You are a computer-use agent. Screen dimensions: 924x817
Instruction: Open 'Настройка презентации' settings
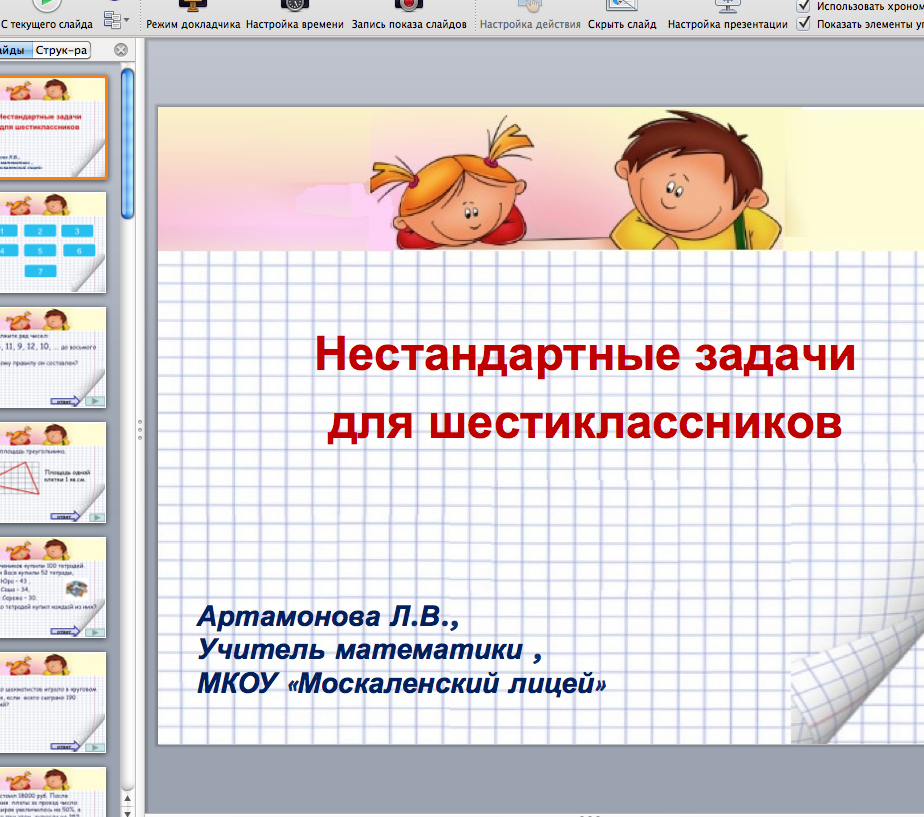727,16
